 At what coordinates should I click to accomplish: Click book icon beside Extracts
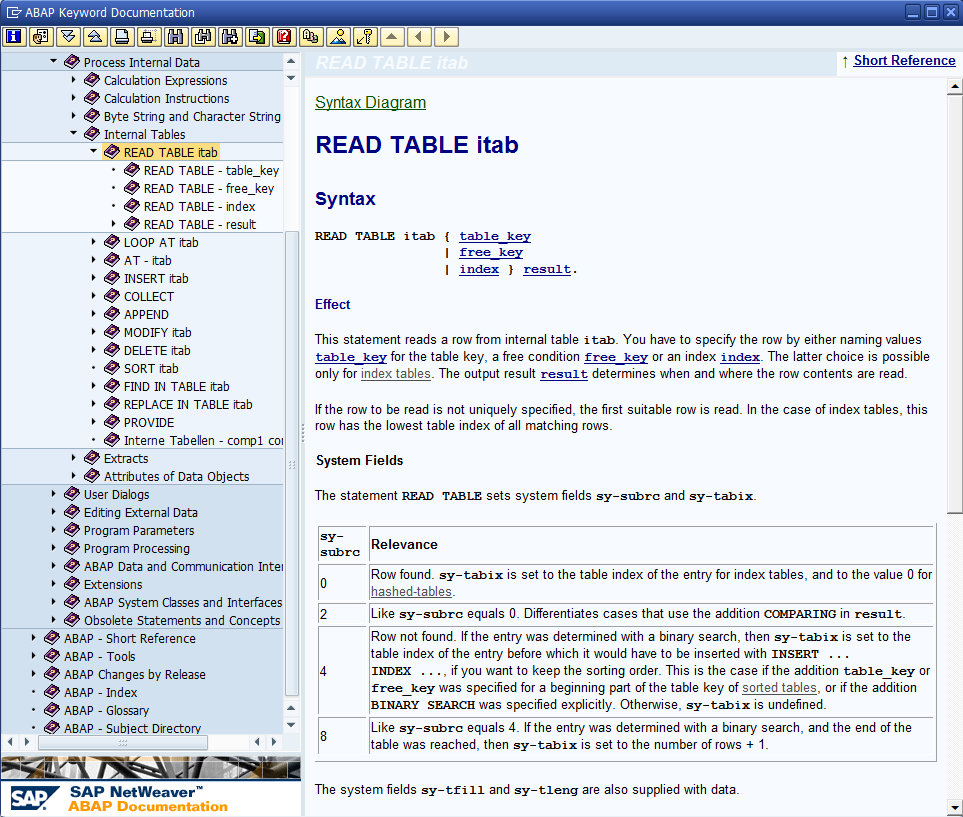[x=92, y=458]
